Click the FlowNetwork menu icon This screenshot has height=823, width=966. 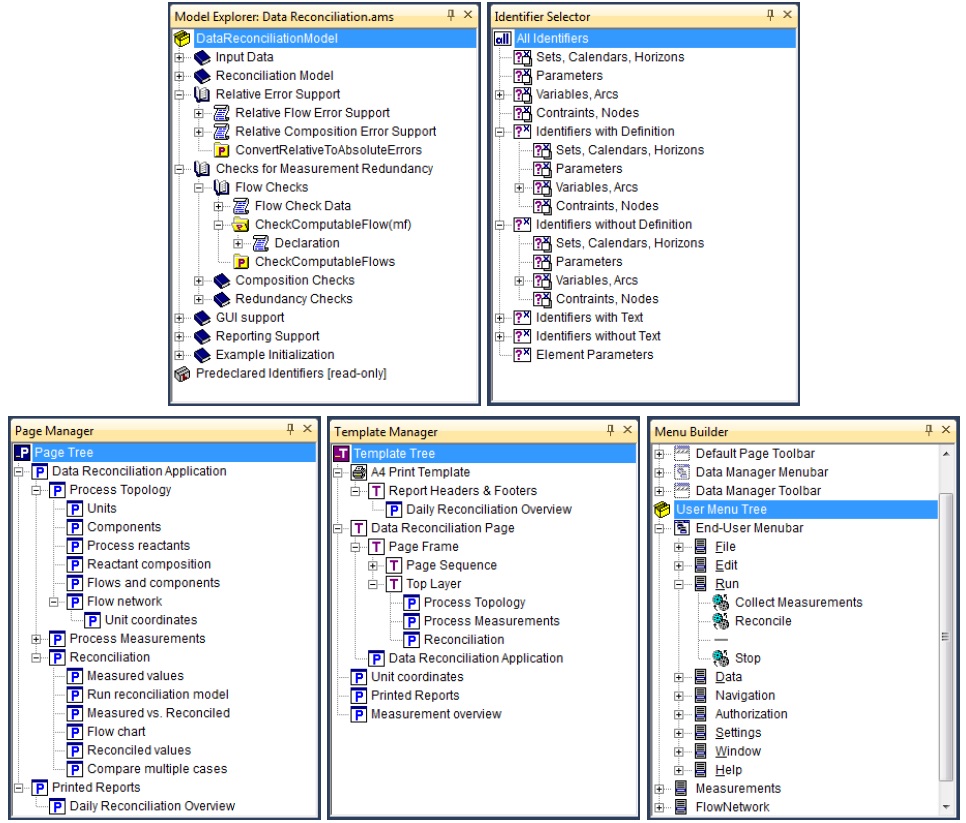coord(681,807)
